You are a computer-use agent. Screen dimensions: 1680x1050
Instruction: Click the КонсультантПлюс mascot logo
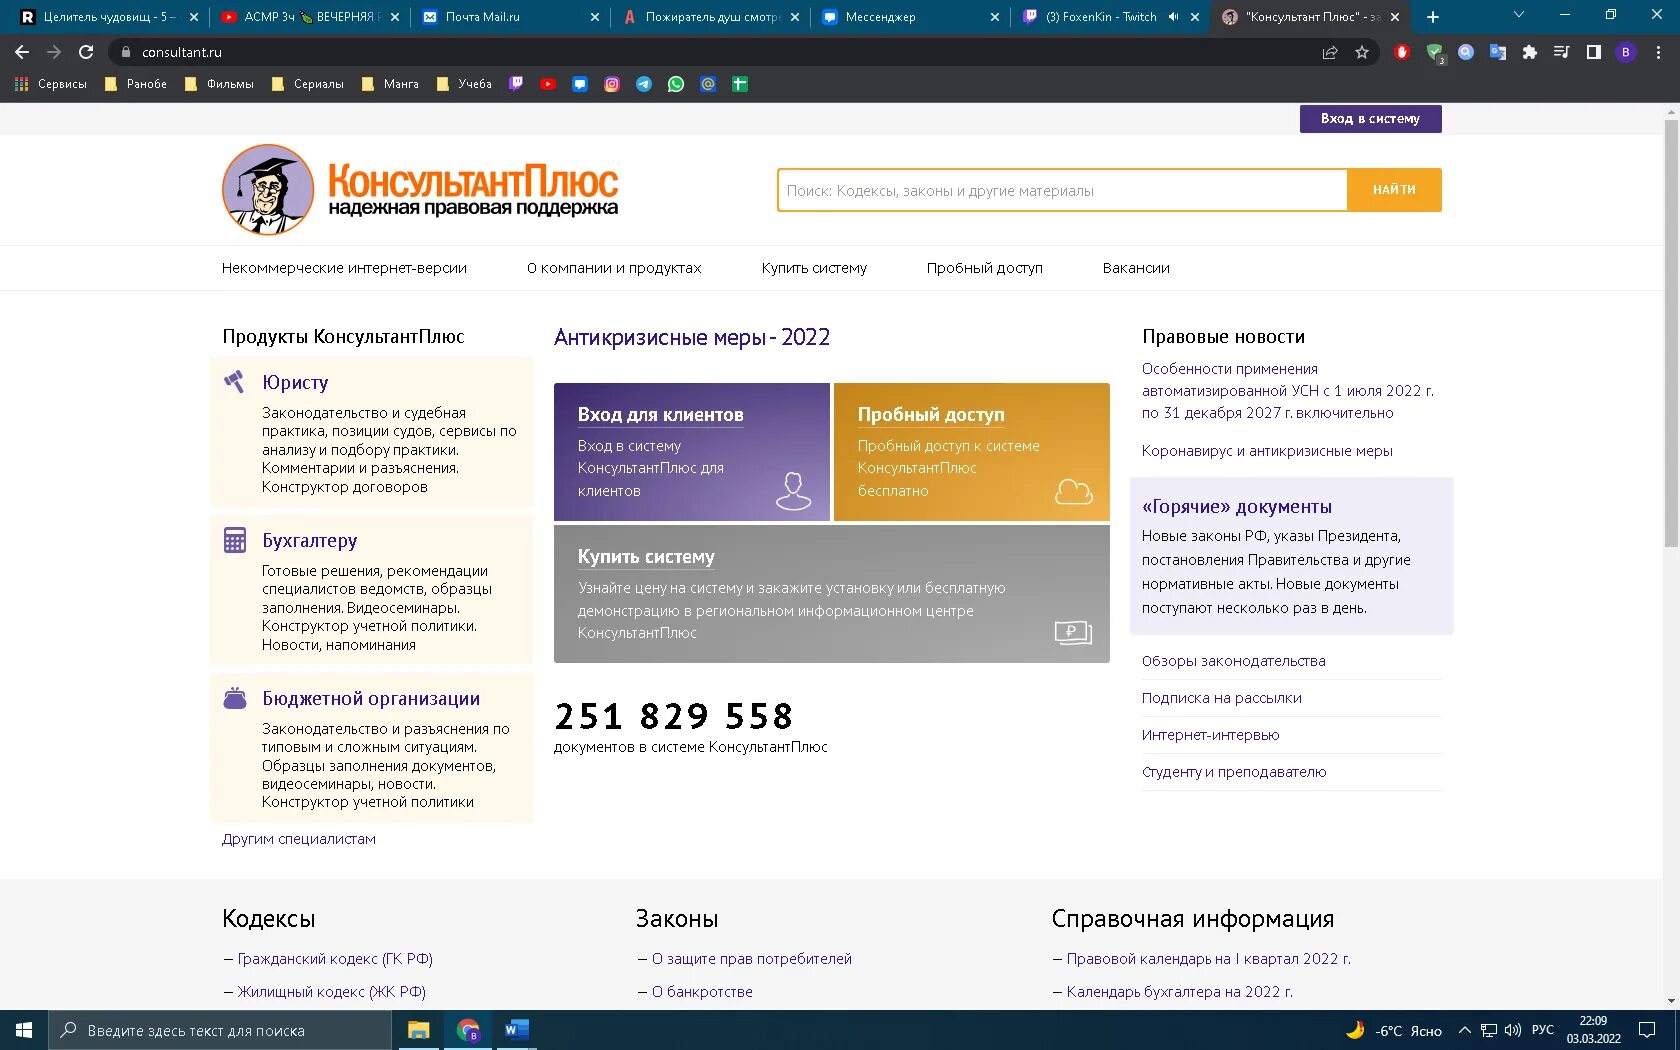coord(268,190)
